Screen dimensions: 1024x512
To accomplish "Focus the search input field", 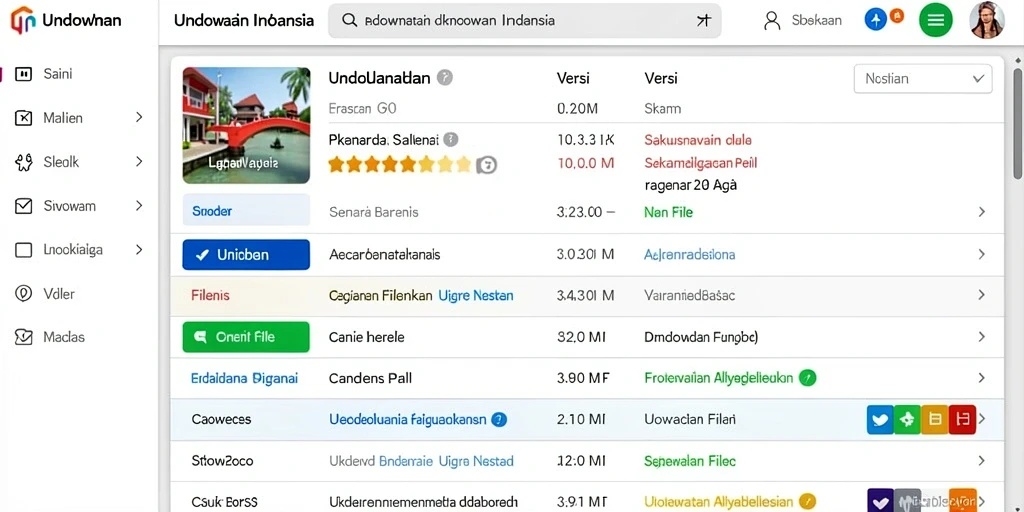I will click(x=524, y=20).
